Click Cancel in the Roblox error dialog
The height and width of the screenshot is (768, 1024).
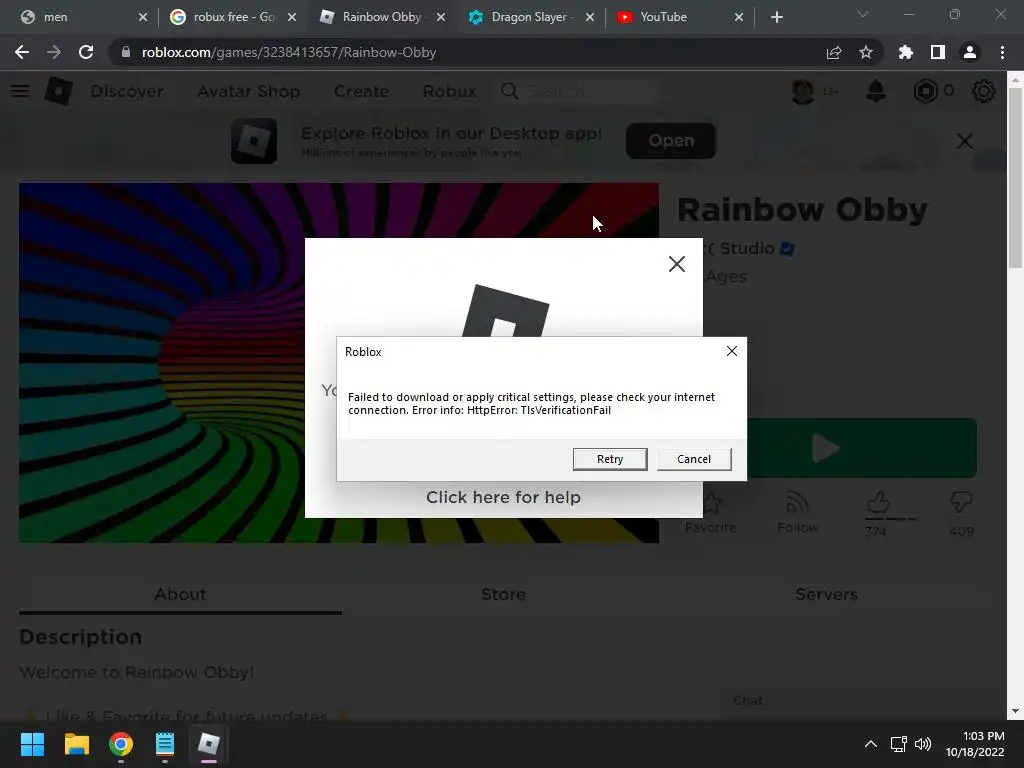694,459
